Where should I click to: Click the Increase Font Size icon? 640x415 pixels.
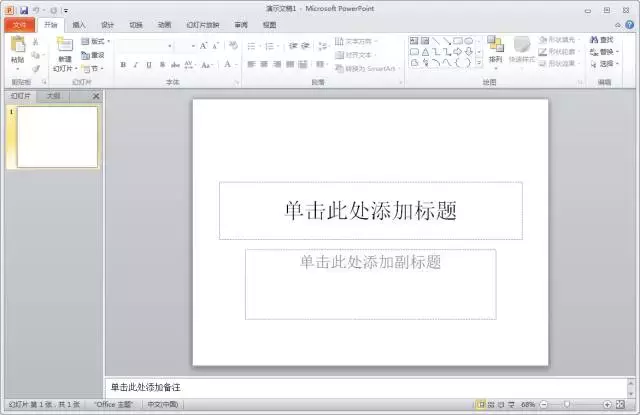203,46
